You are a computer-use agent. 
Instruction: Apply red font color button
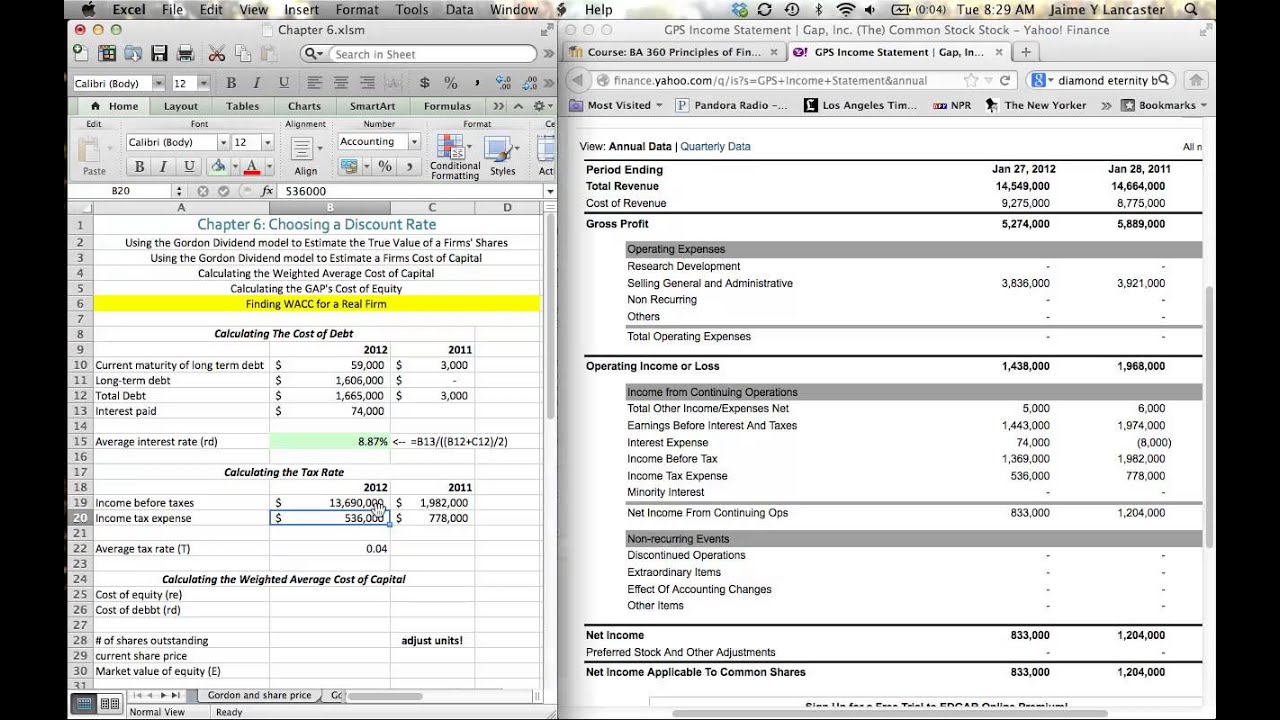tap(251, 167)
